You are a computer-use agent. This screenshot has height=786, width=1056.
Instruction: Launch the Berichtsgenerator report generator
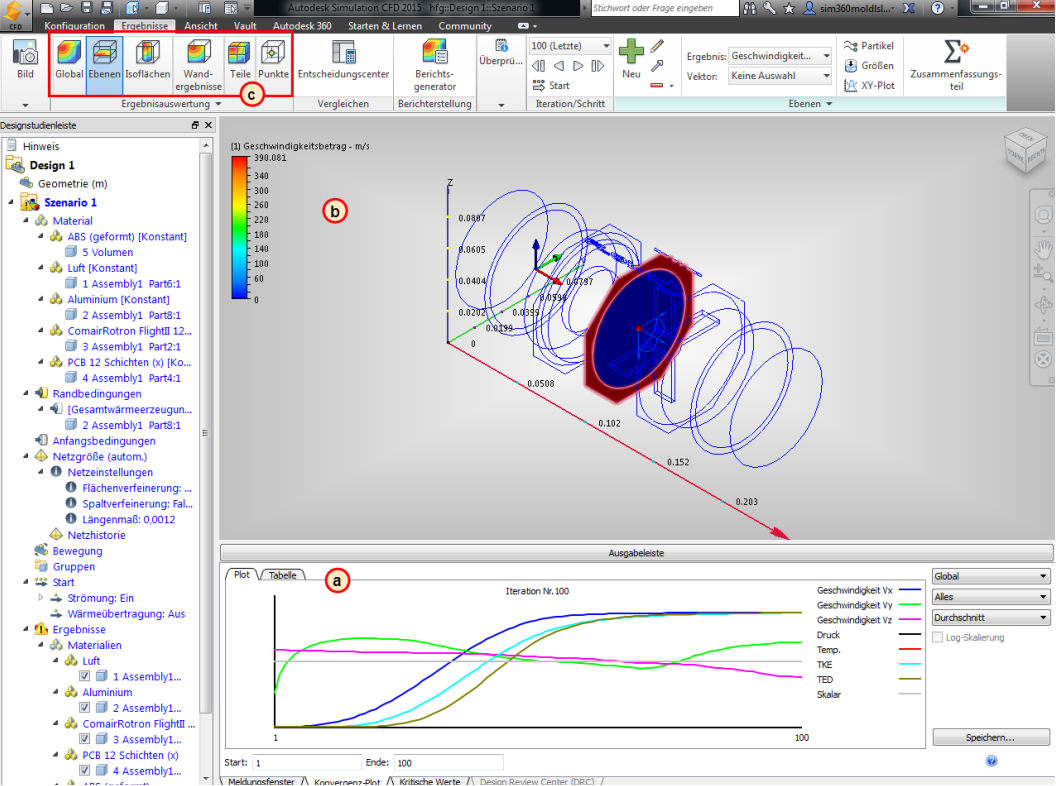(435, 65)
